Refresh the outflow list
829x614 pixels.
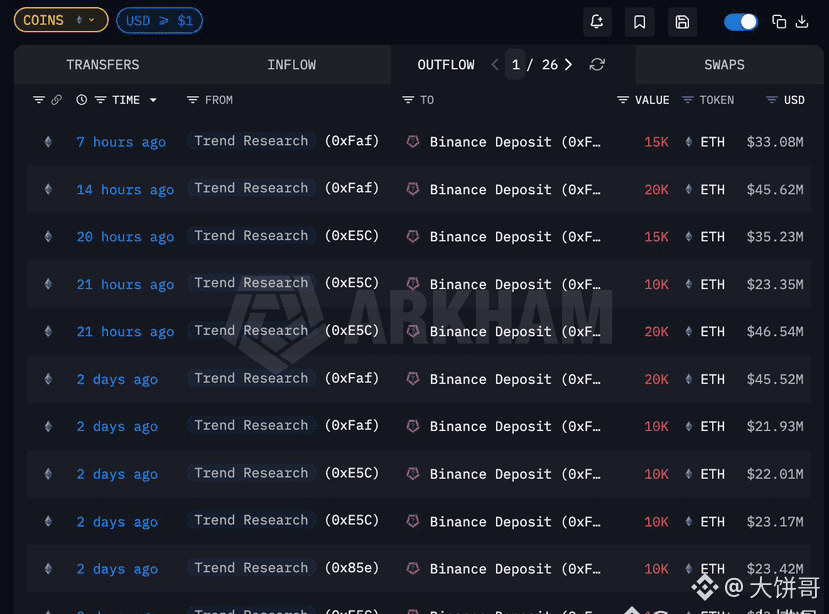click(597, 65)
